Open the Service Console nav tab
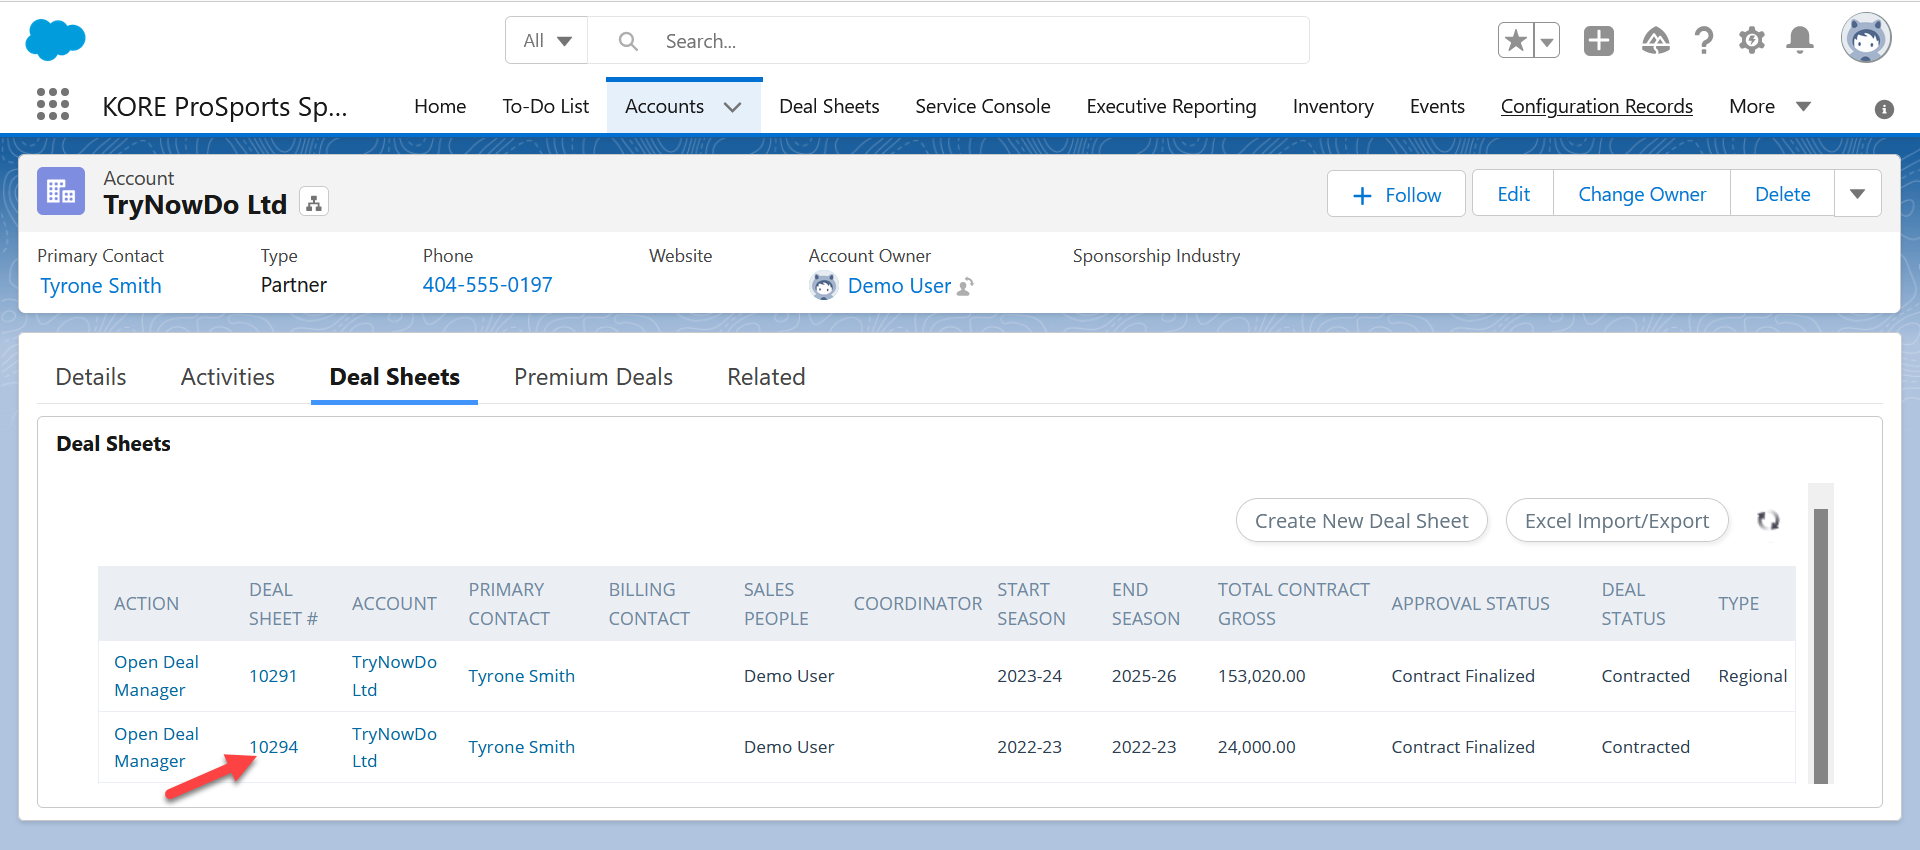The height and width of the screenshot is (850, 1920). click(x=983, y=106)
